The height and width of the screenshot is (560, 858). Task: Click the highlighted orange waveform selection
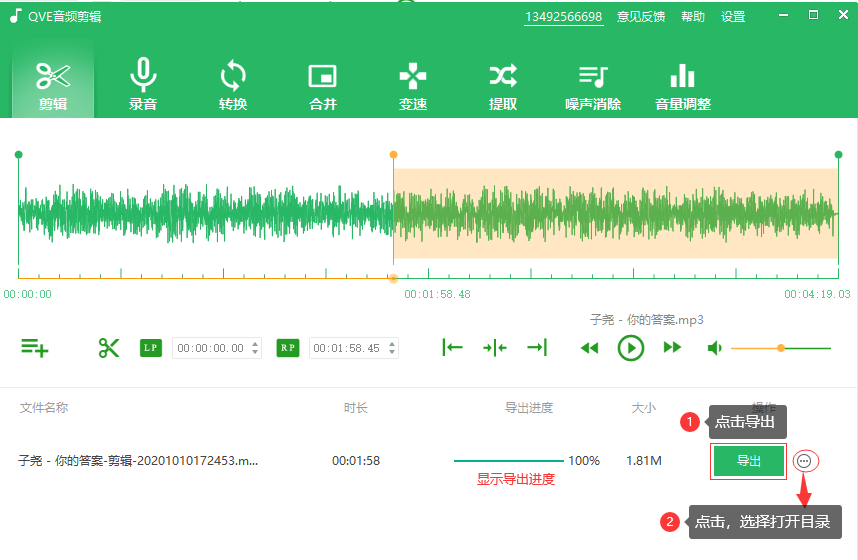coord(616,213)
